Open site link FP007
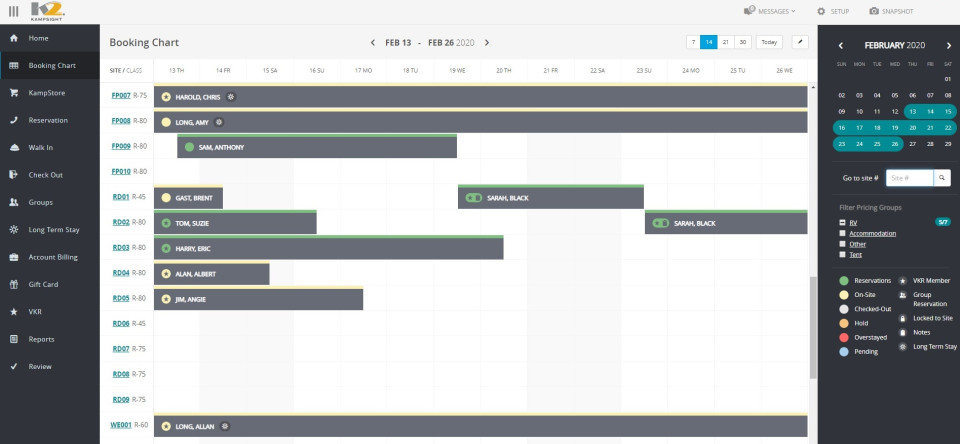 click(121, 96)
